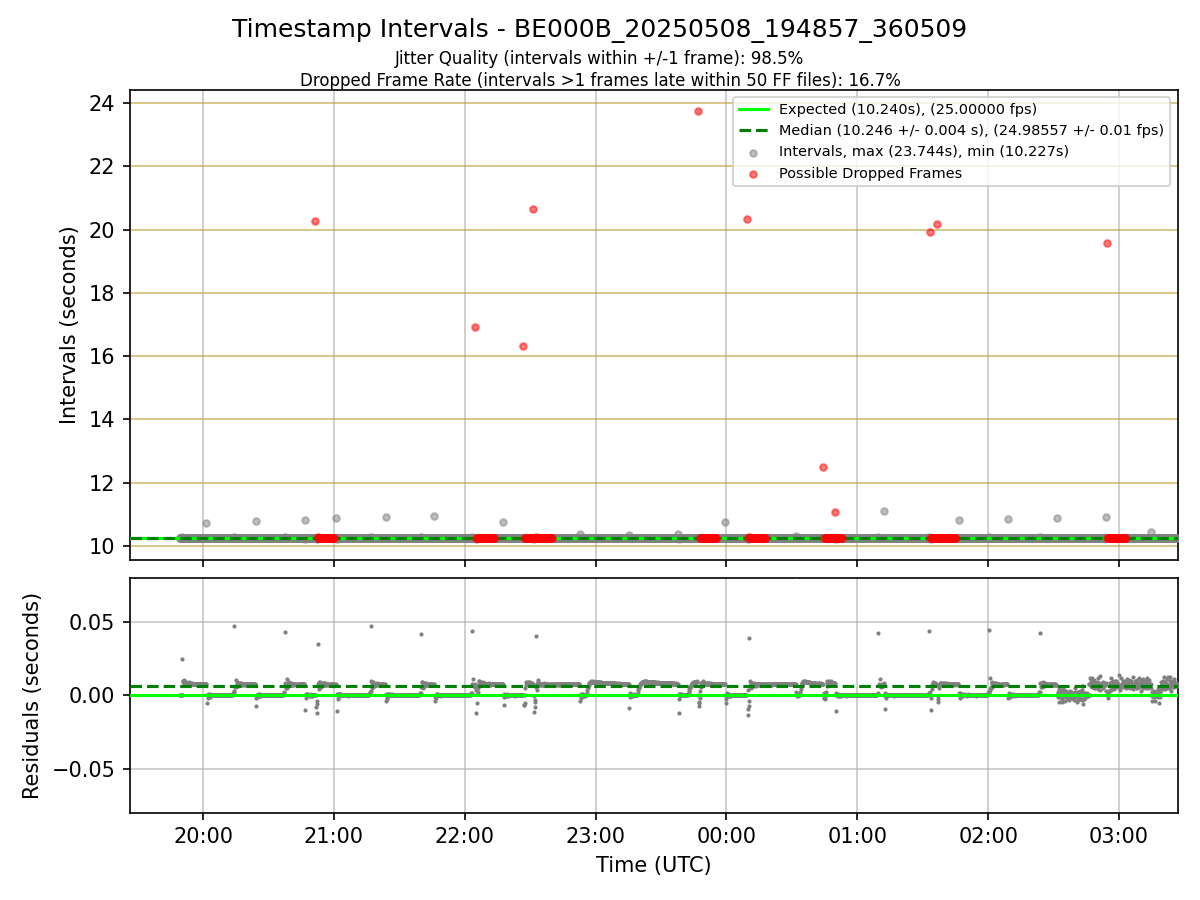Click the '20:00' time tick label

tap(203, 837)
